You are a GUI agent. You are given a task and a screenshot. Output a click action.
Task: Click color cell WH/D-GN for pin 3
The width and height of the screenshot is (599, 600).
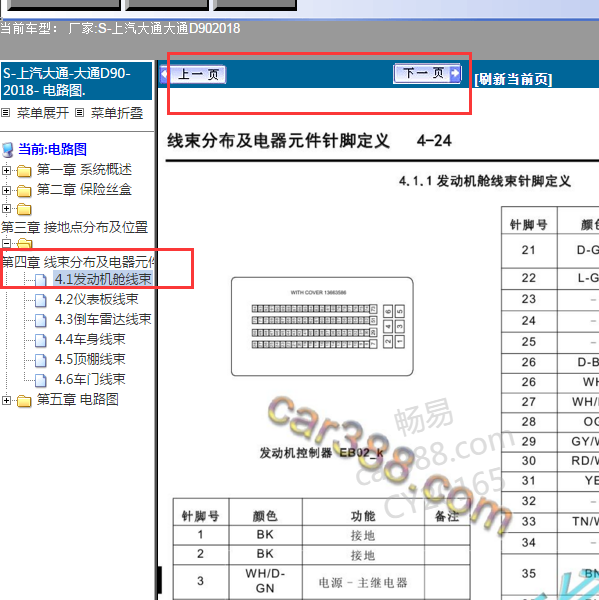click(x=265, y=581)
